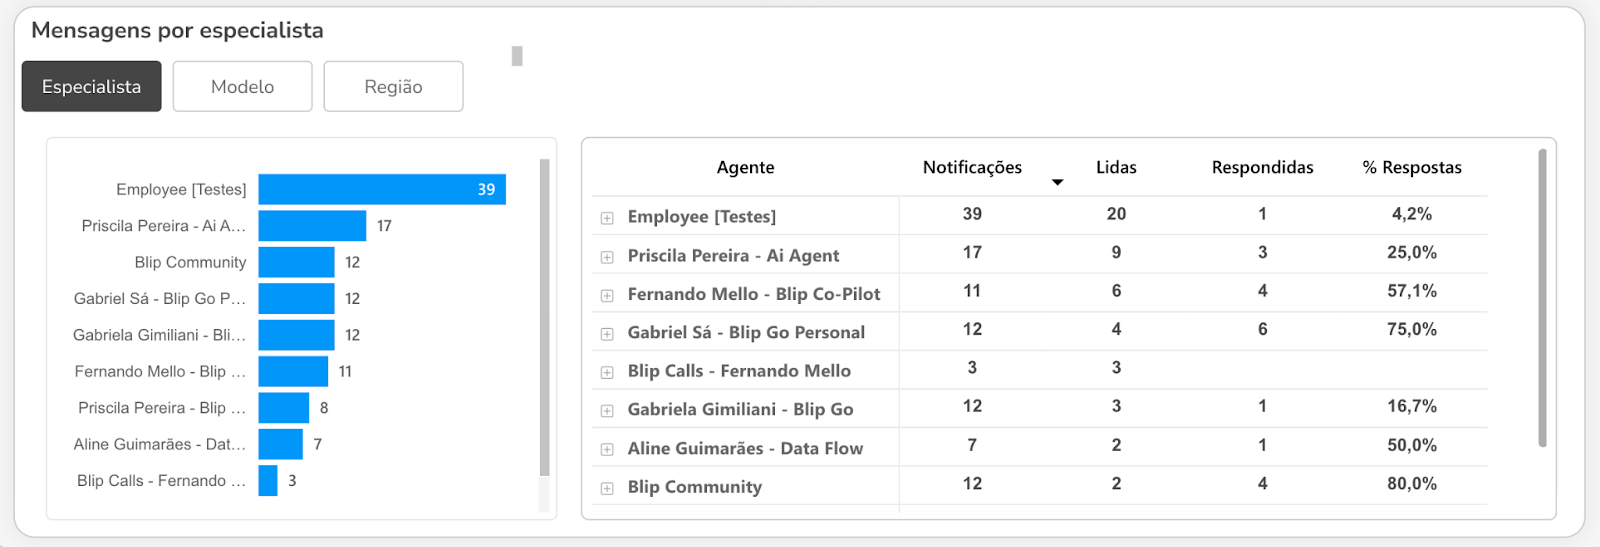Switch to the Modelo tab

pos(242,86)
